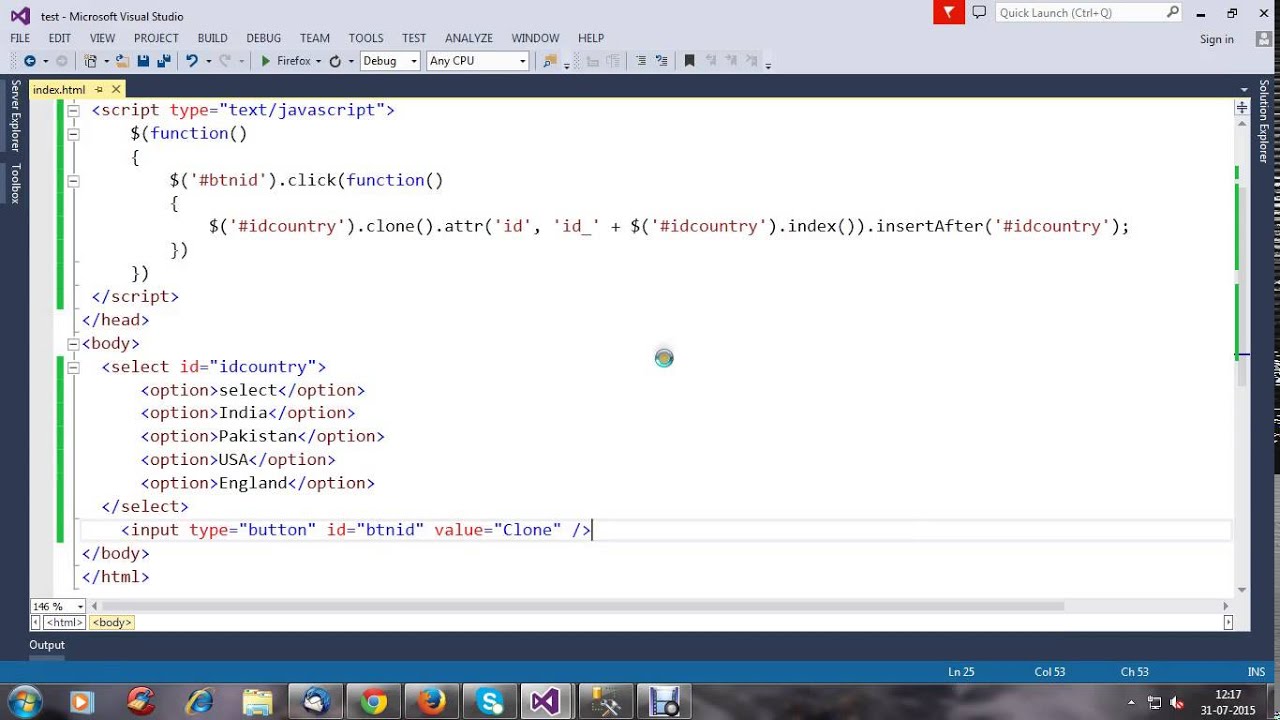Click the Save All icon
Screen dimensions: 1280x720
164,61
